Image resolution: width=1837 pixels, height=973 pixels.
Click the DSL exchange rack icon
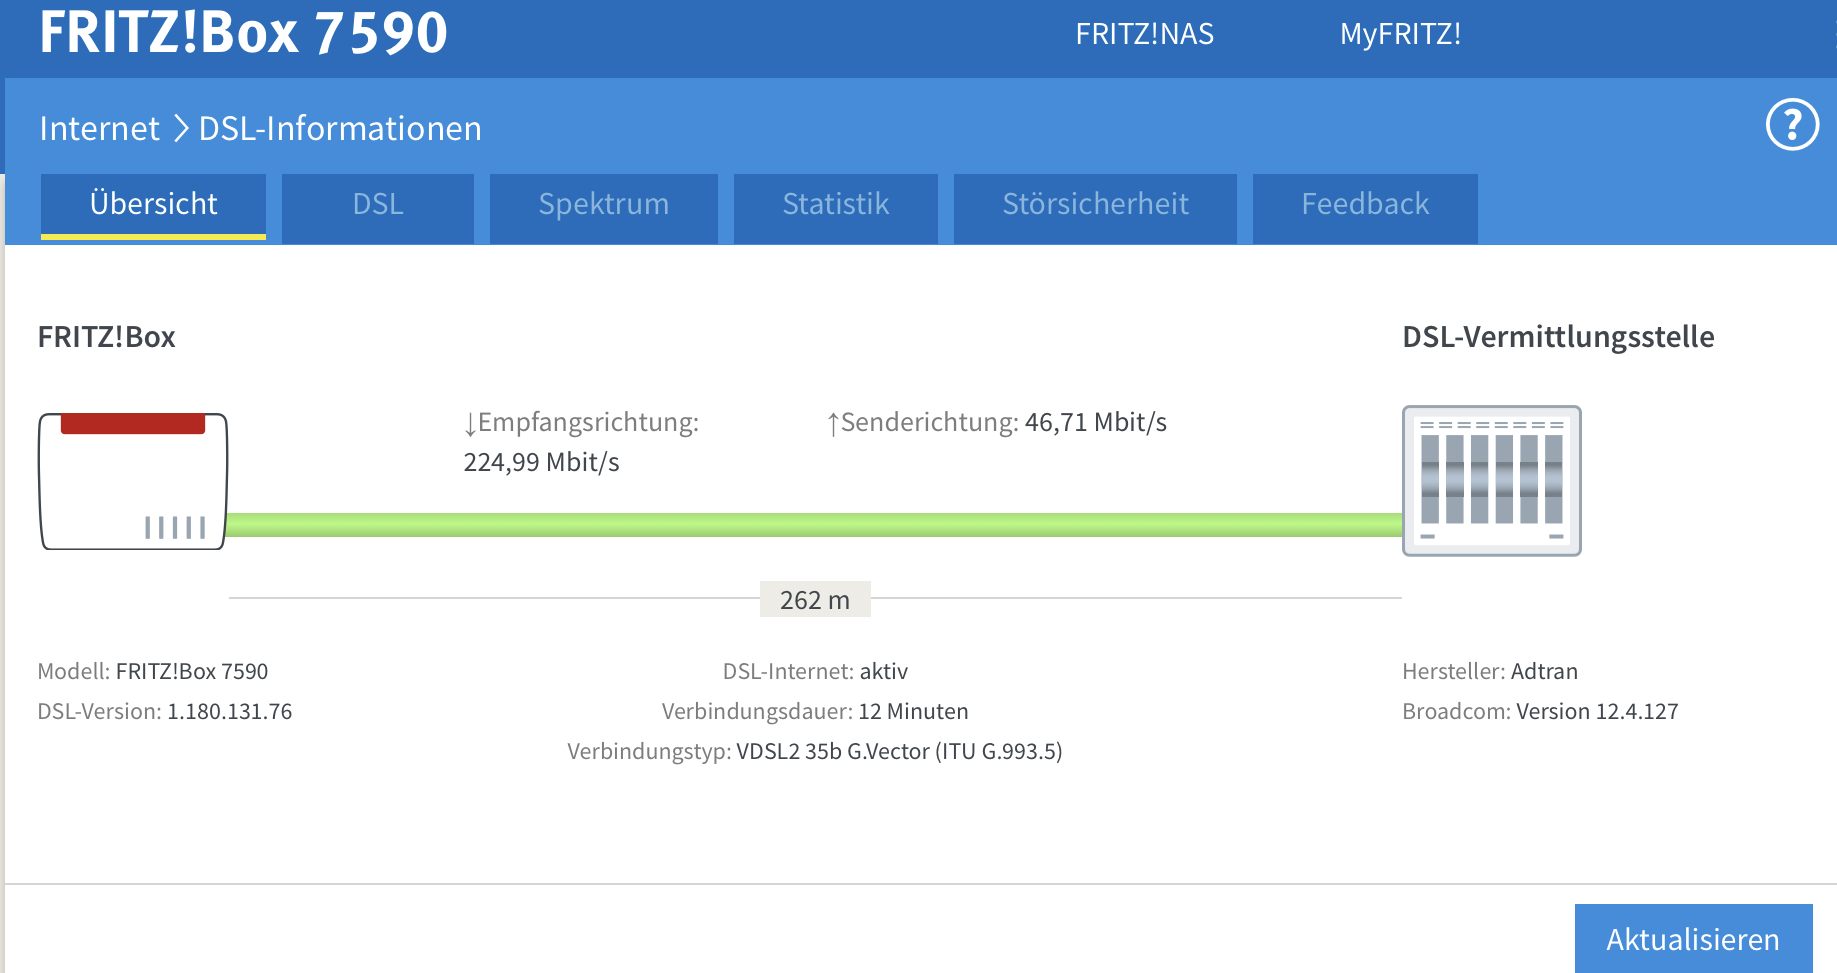coord(1491,481)
